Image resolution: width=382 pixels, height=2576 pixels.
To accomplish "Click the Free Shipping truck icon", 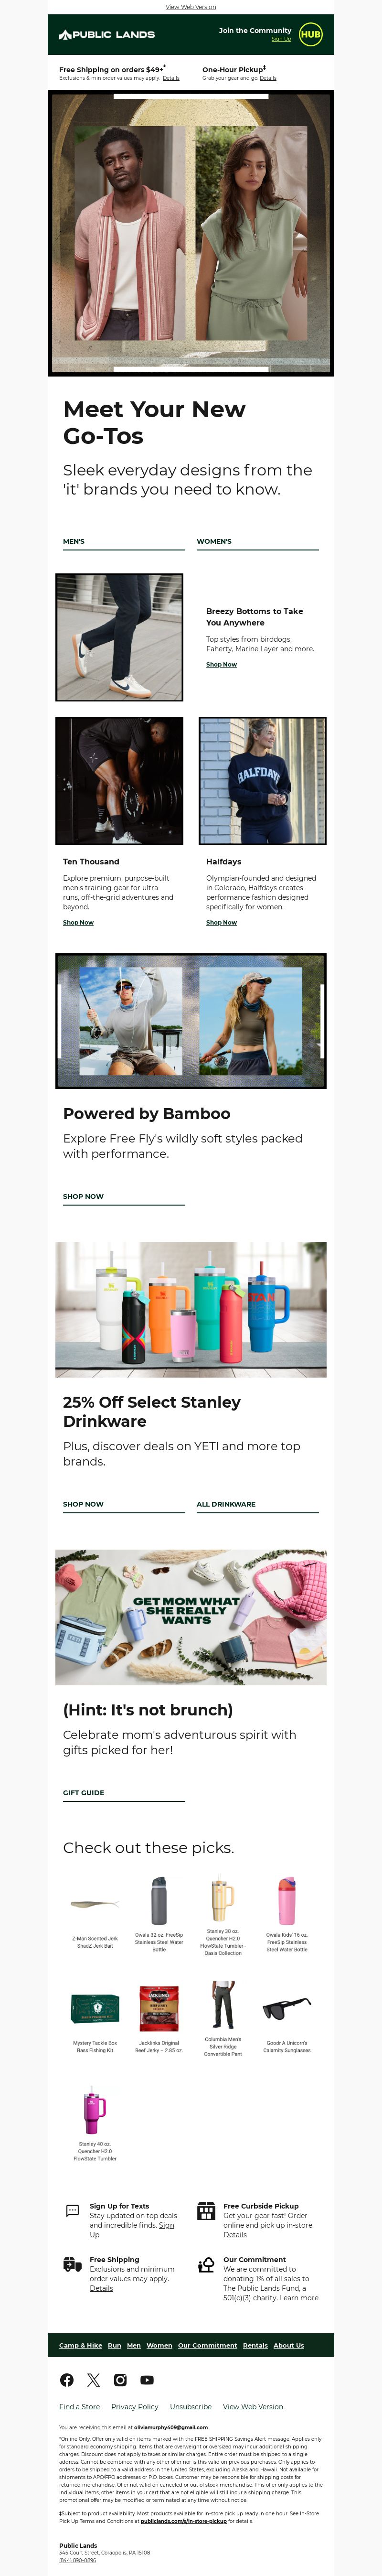I will click(72, 2265).
